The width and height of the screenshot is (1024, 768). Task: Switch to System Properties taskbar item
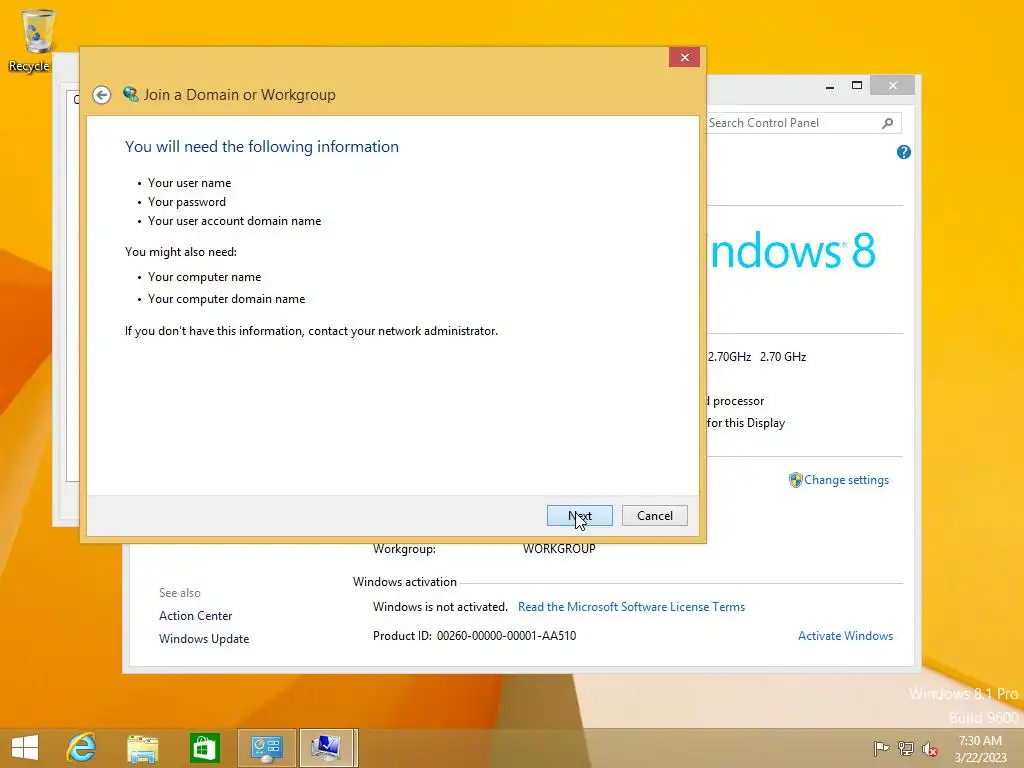327,748
